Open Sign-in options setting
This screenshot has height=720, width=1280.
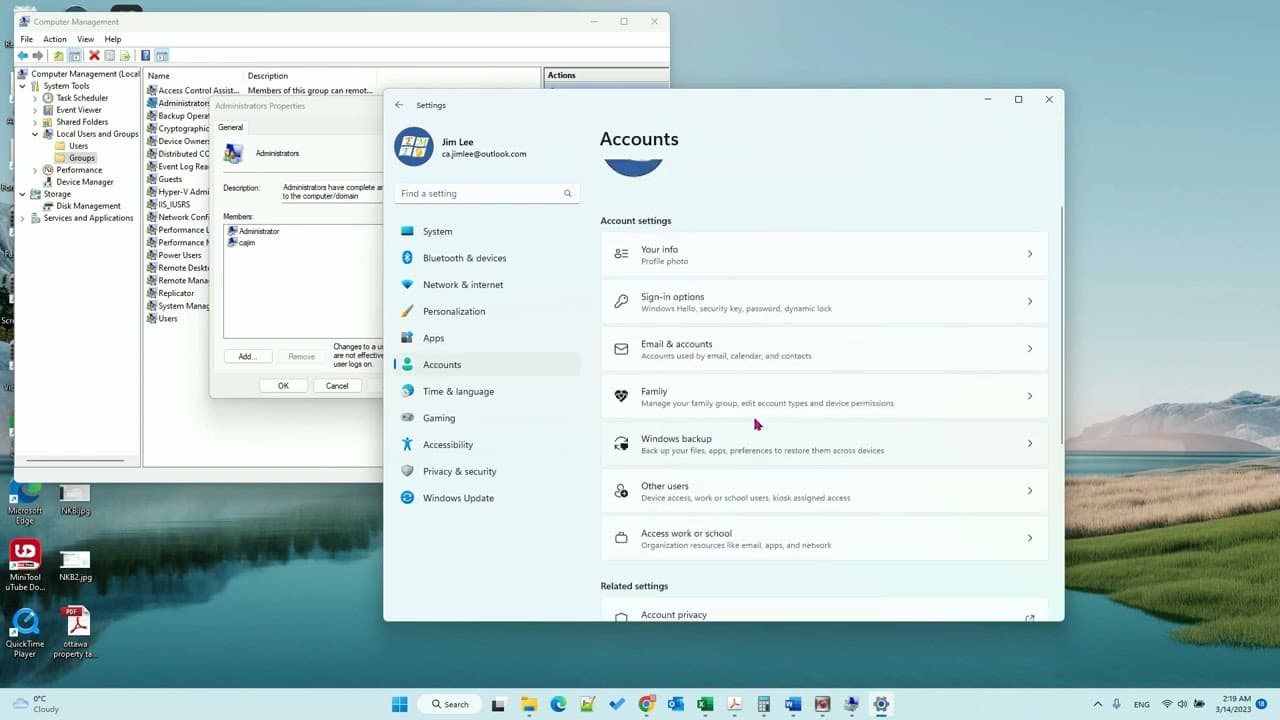click(x=824, y=302)
